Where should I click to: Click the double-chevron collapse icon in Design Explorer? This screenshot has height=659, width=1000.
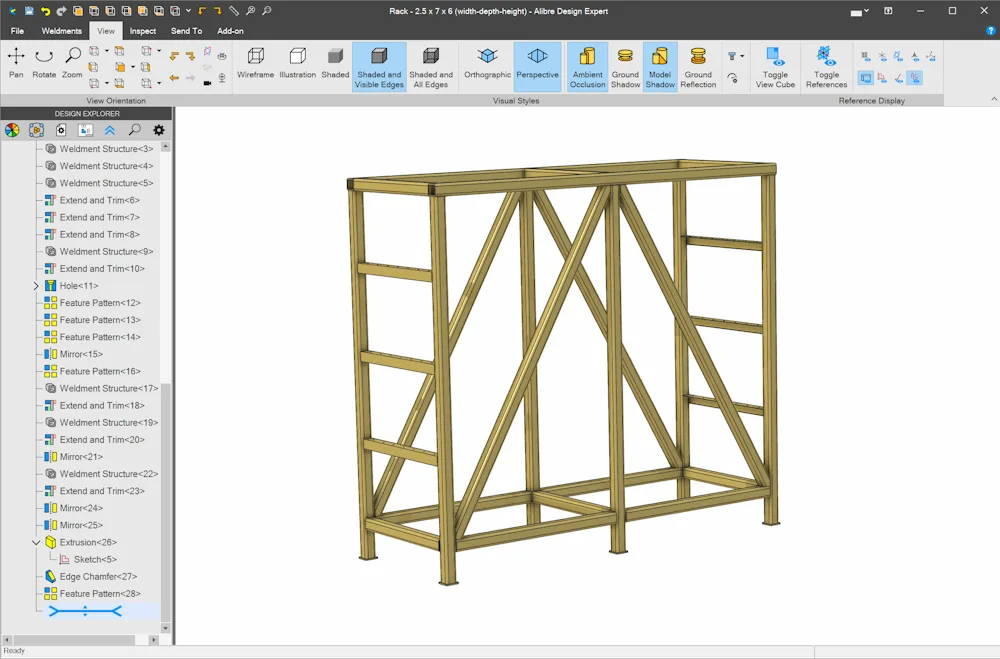tap(110, 130)
